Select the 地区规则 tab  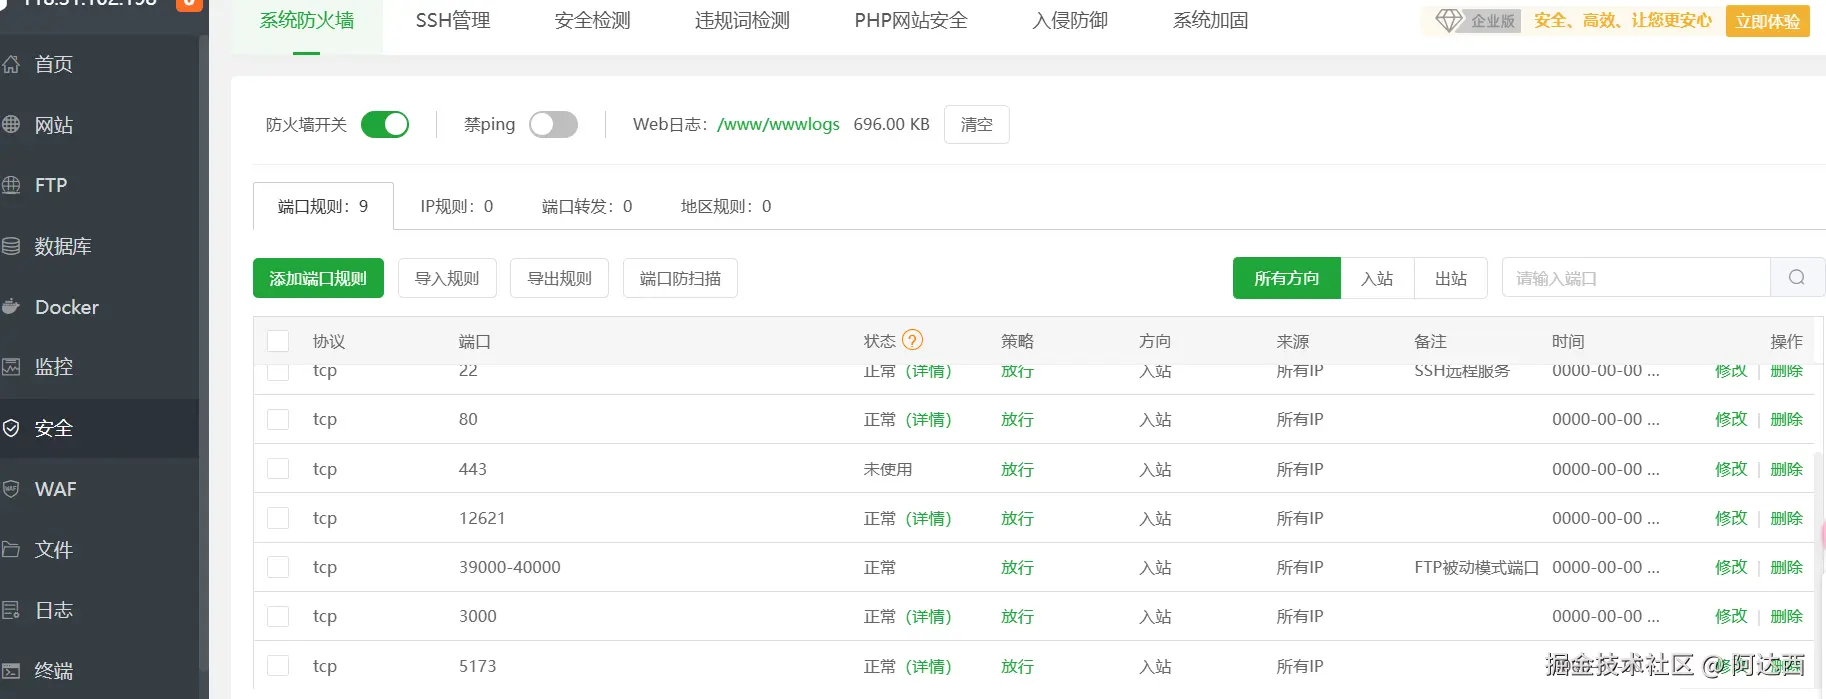726,206
